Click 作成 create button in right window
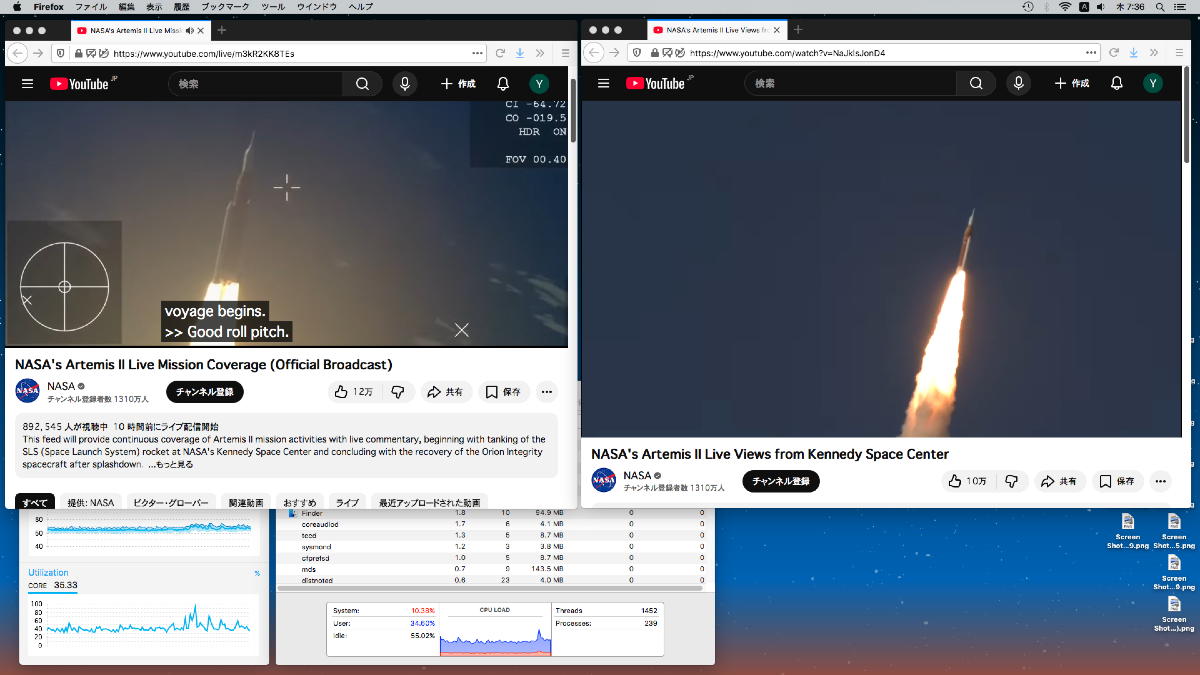This screenshot has width=1200, height=675. 1073,84
